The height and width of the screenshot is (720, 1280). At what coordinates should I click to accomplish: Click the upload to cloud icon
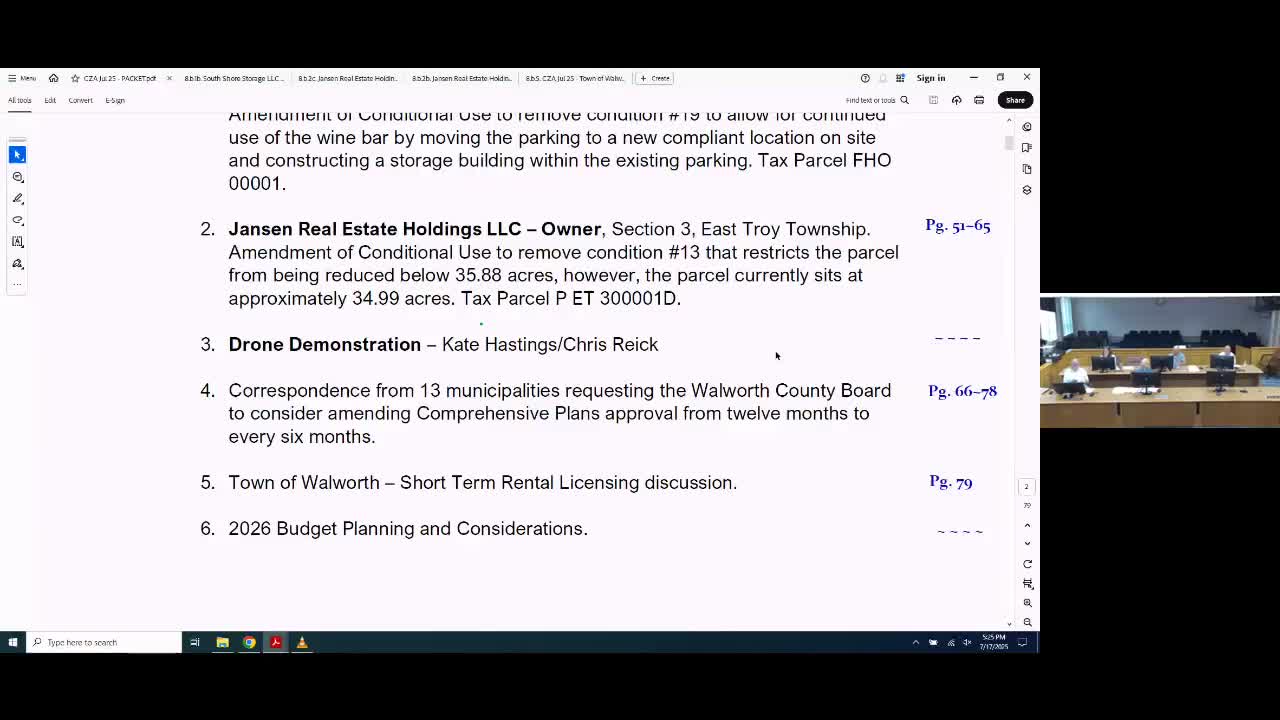(x=956, y=100)
